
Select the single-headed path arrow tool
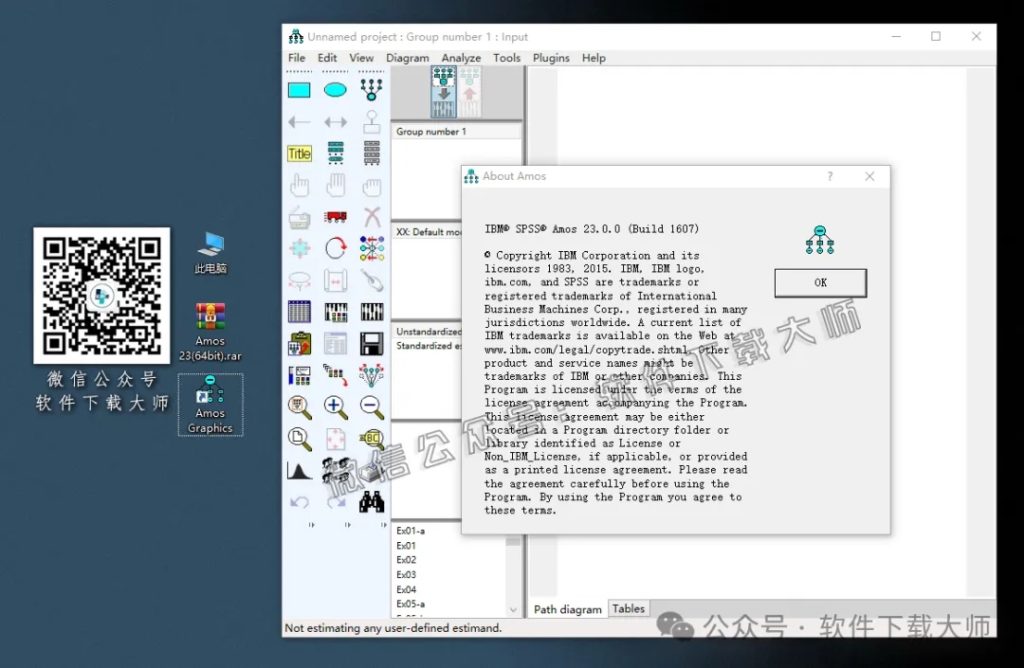[x=300, y=122]
